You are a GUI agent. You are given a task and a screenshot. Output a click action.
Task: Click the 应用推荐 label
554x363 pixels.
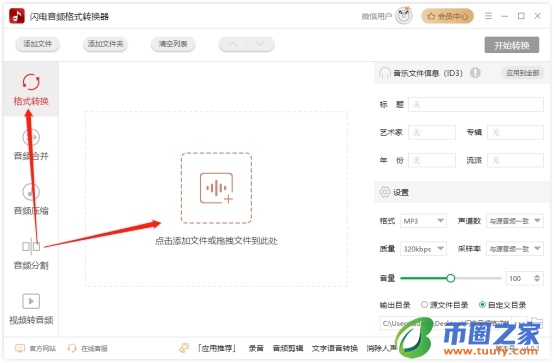217,349
